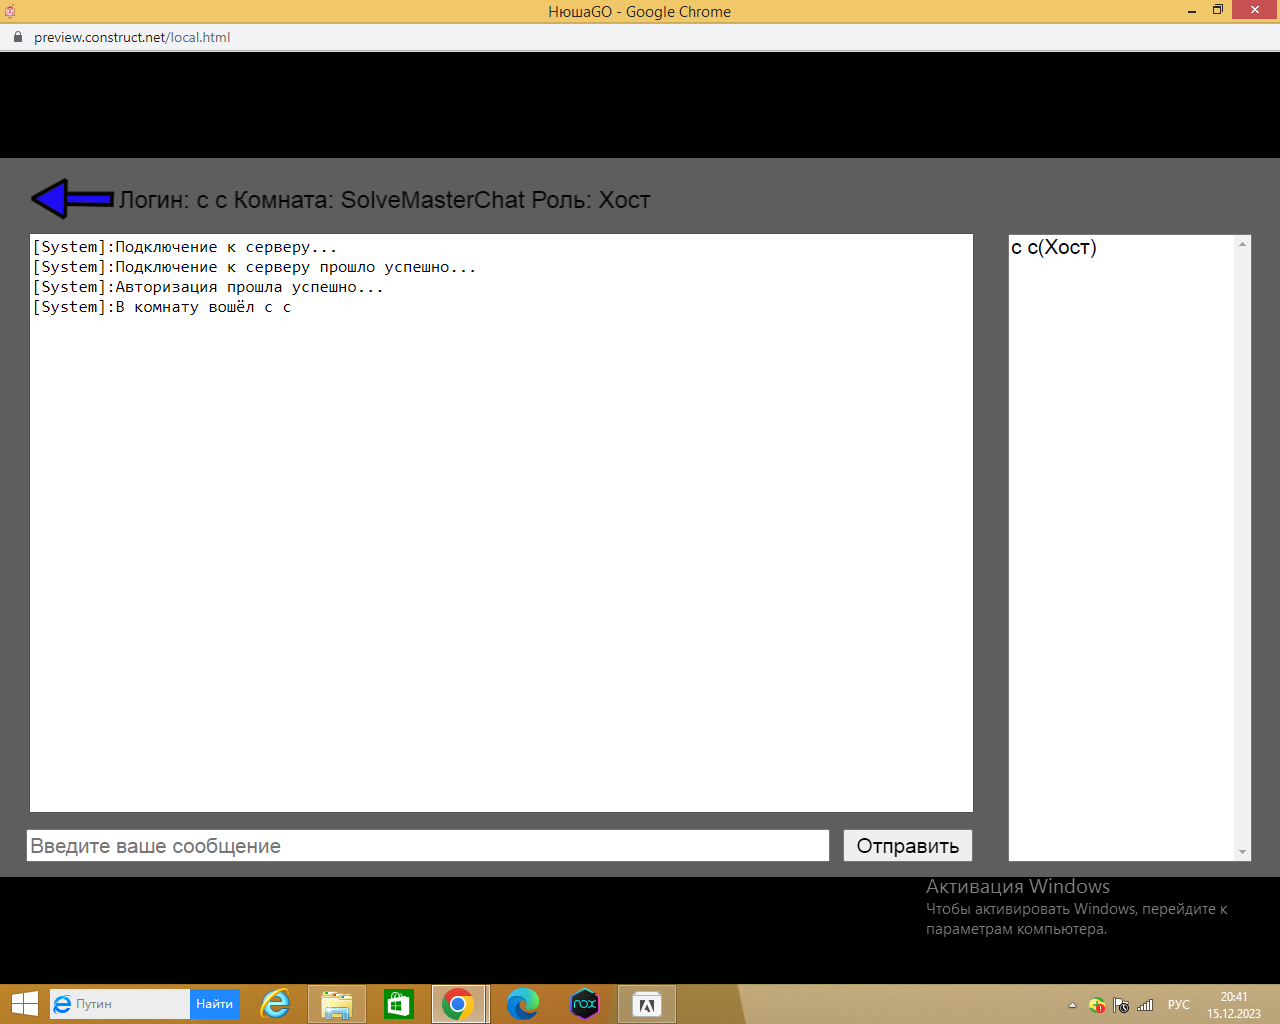This screenshot has width=1280, height=1024.
Task: Click the user list scrollbar up arrow
Action: pyautogui.click(x=1242, y=244)
